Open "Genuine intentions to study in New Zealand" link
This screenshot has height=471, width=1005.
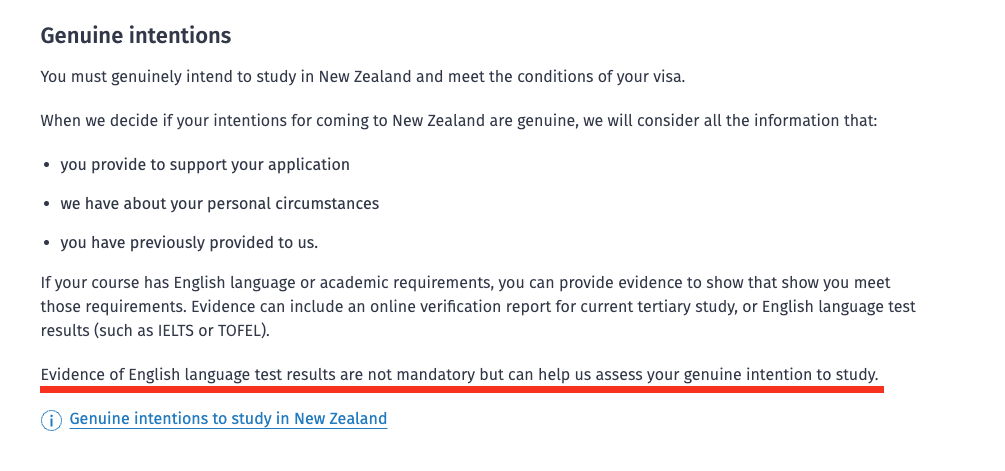pyautogui.click(x=228, y=419)
